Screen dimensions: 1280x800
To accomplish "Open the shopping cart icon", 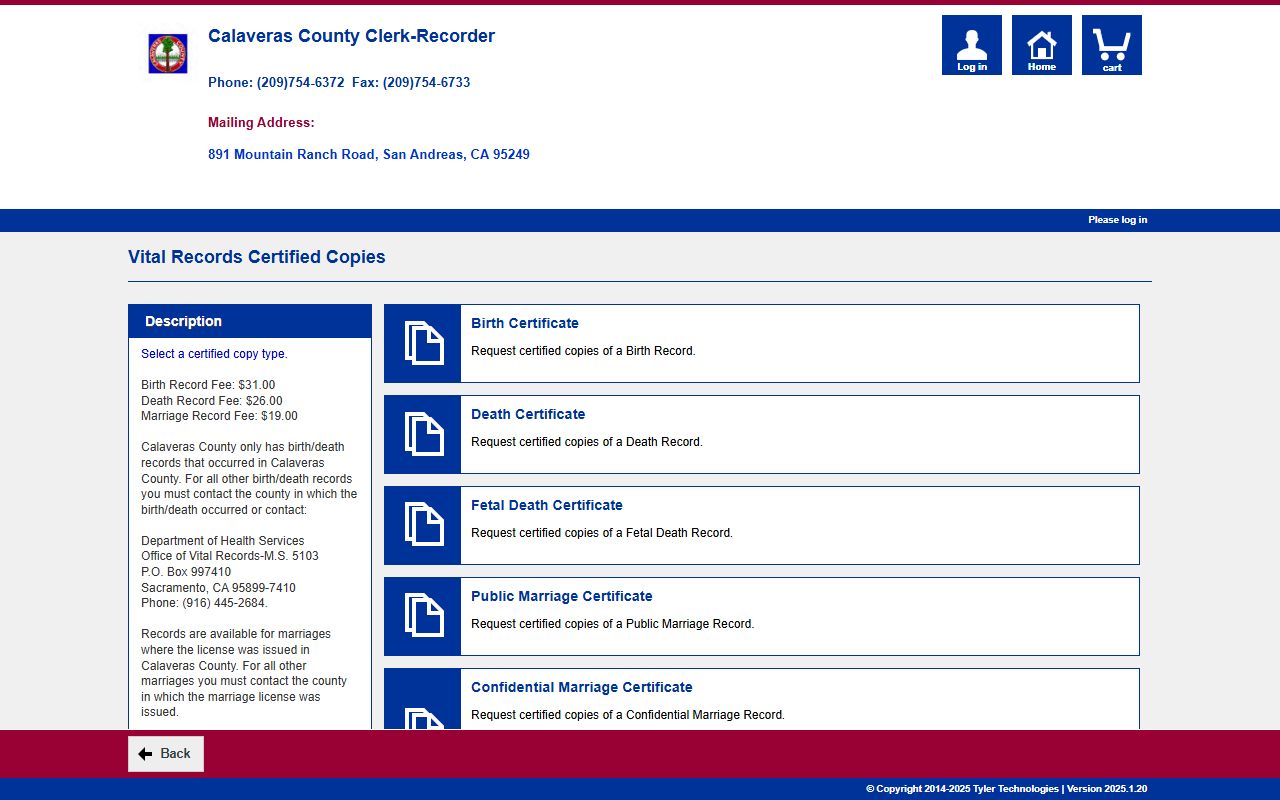I will click(x=1112, y=45).
